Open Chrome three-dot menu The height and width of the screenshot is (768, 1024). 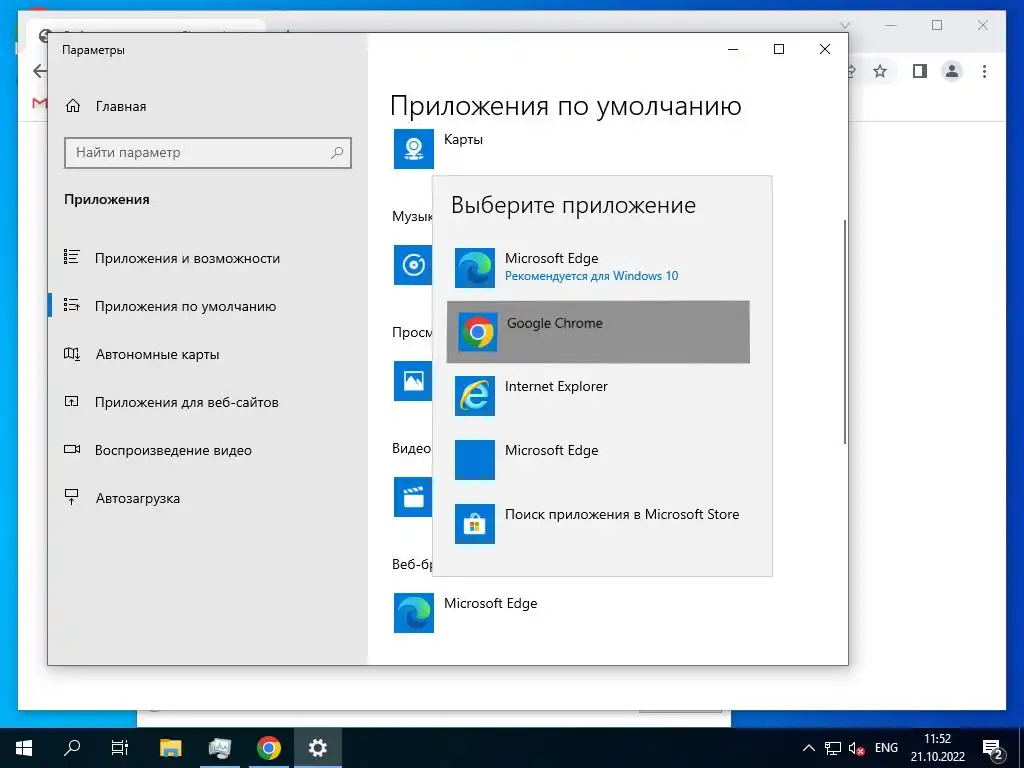(984, 71)
